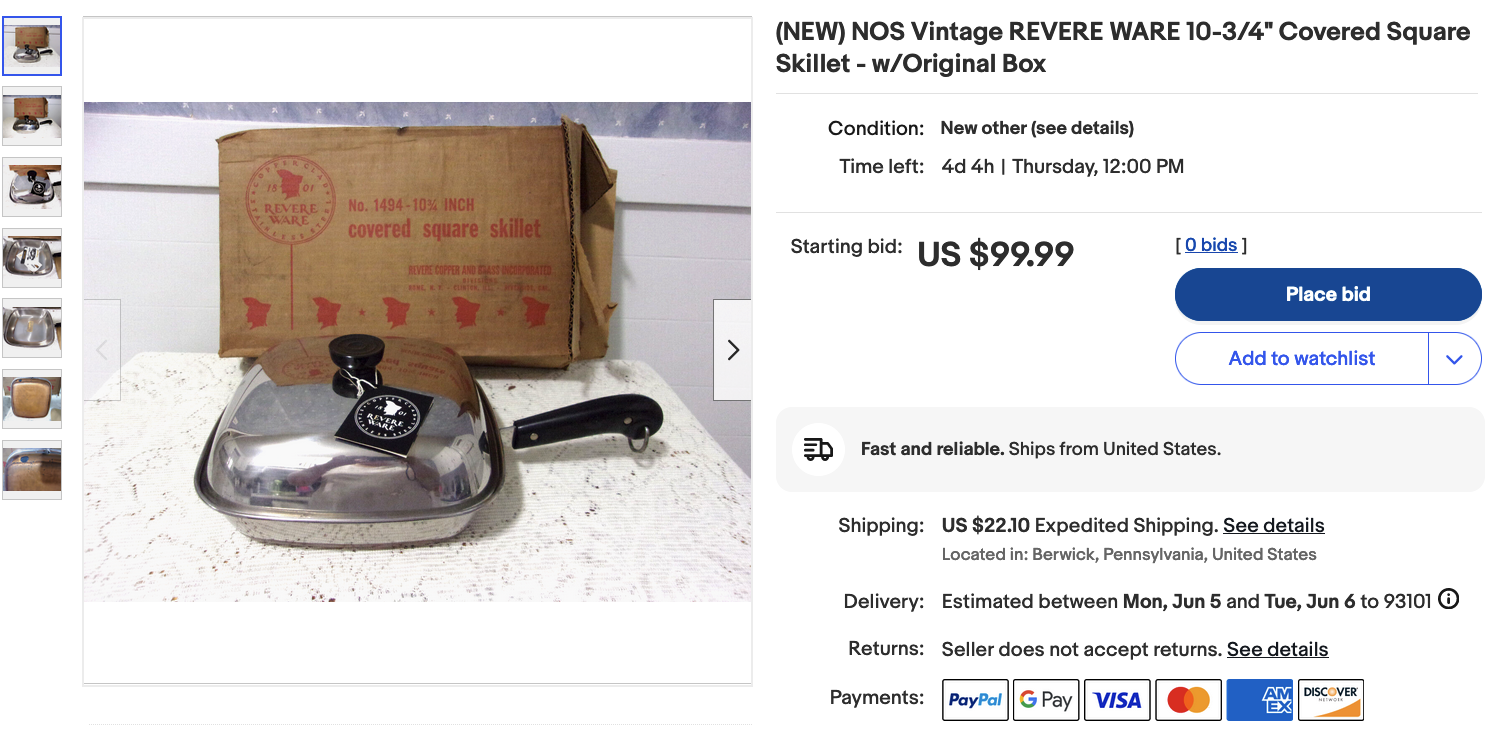Select the first gallery thumbnail
The width and height of the screenshot is (1498, 735).
(x=31, y=45)
